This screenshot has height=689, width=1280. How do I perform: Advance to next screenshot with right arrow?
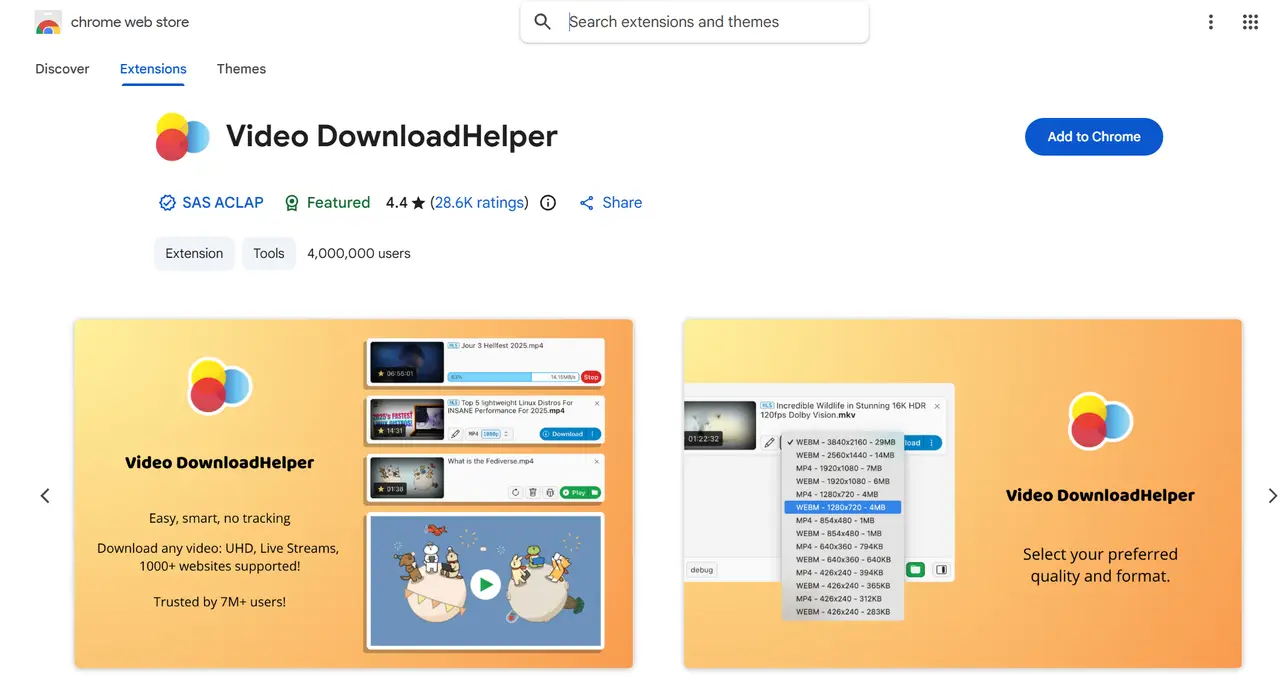coord(1272,496)
